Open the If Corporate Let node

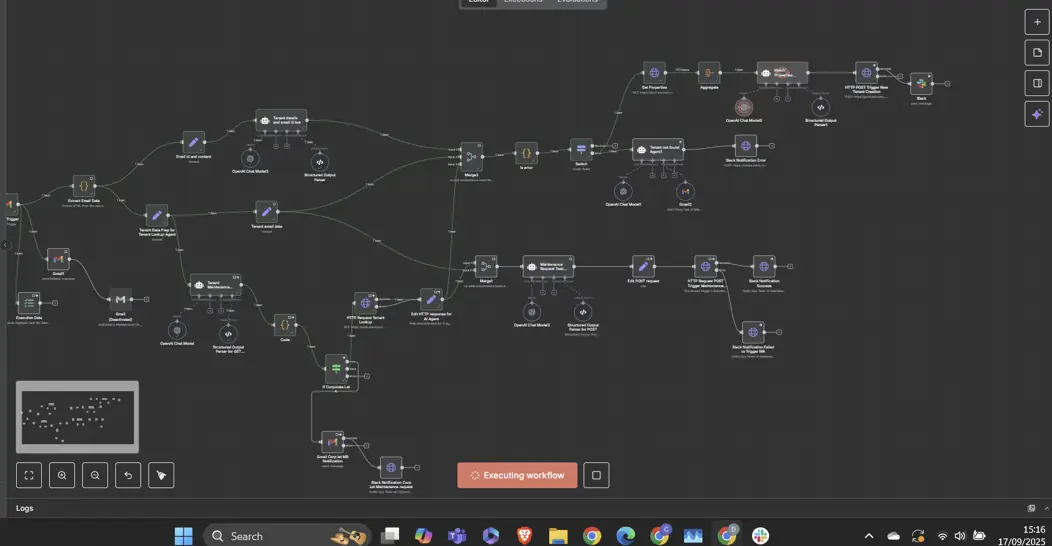(x=336, y=368)
